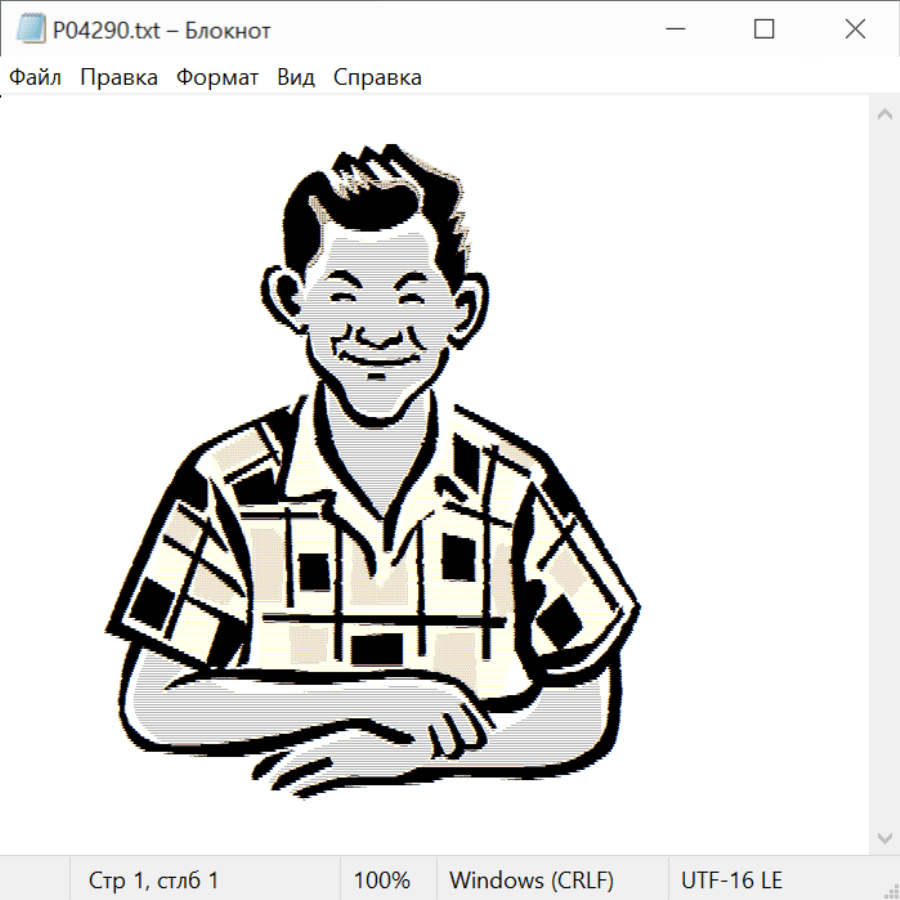Viewport: 900px width, 900px height.
Task: Click the scroll down arrow of the vertical scrollbar
Action: click(x=884, y=837)
